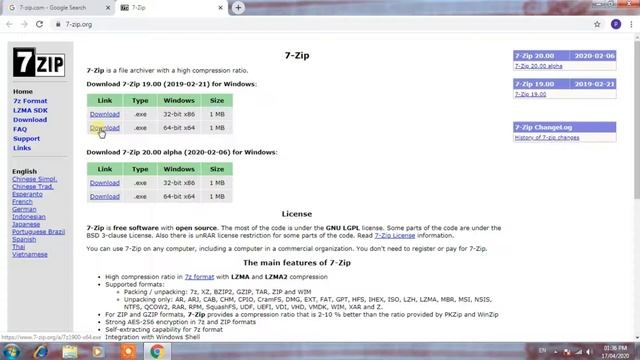Select the Chrome taskbar icon
This screenshot has height=360, width=640.
tap(157, 351)
